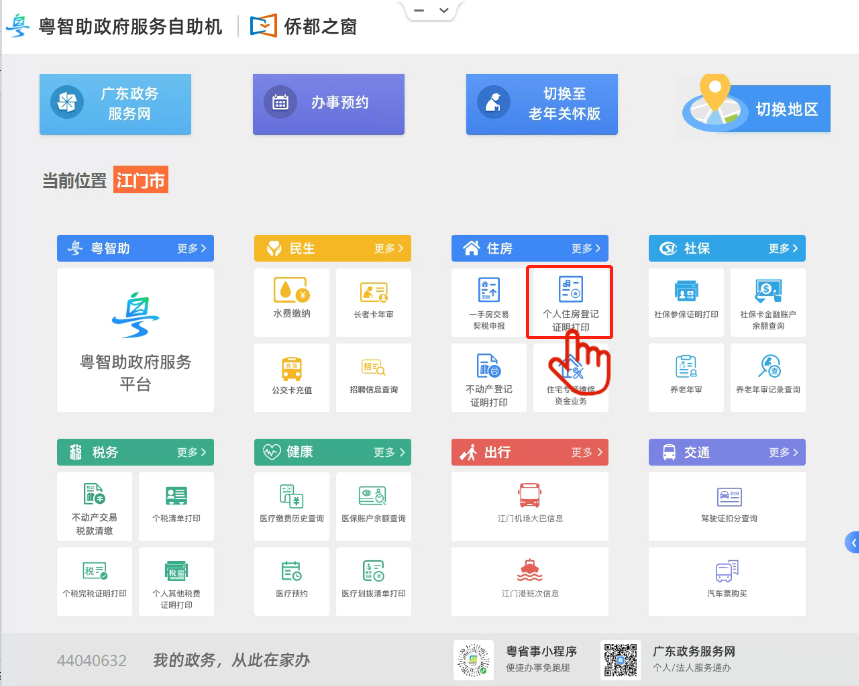
Task: Switch to 老年关怀版 mode
Action: 543,104
